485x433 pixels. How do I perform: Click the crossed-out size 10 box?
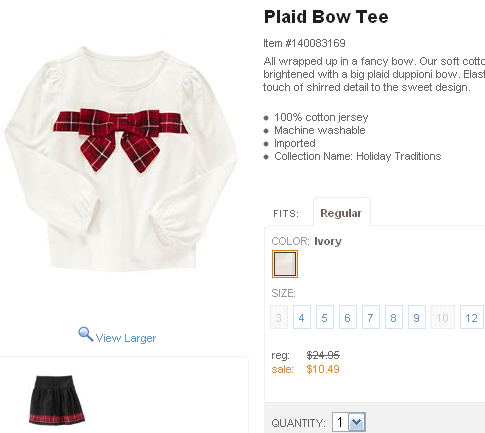pyautogui.click(x=443, y=317)
